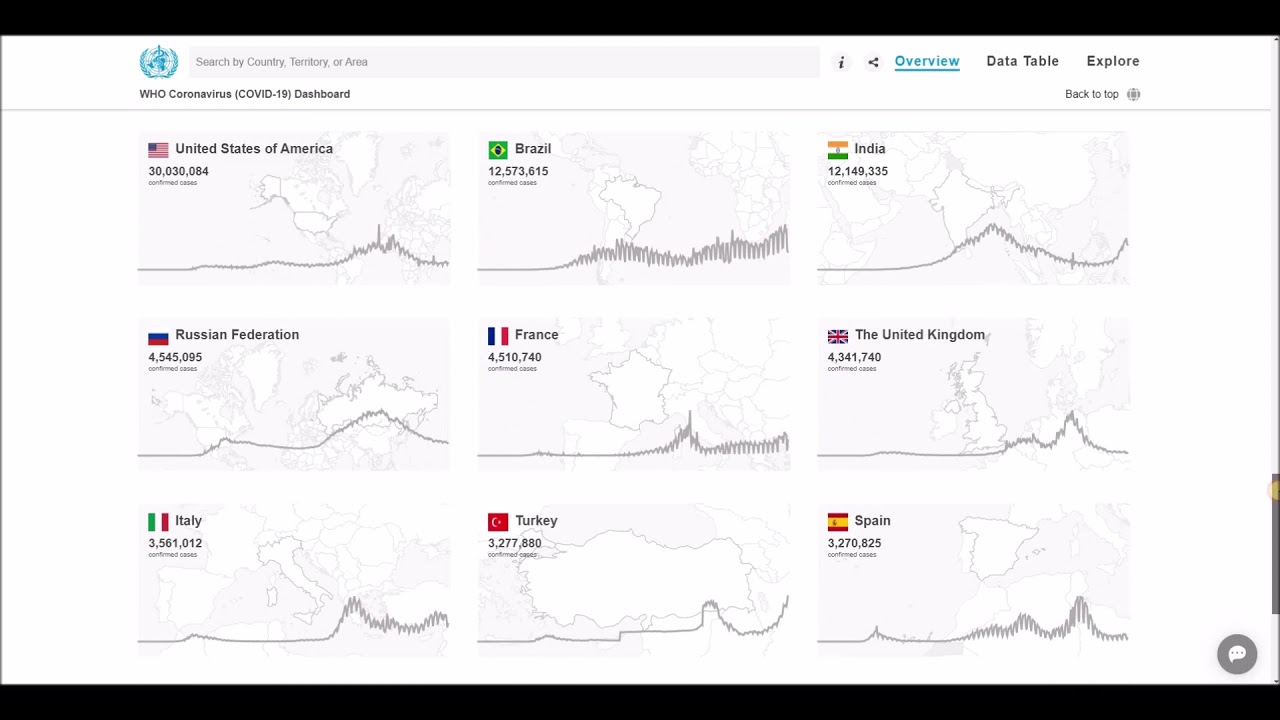This screenshot has height=720, width=1280.
Task: Click the 4,510,740 confirmed cases figure
Action: pyautogui.click(x=515, y=358)
